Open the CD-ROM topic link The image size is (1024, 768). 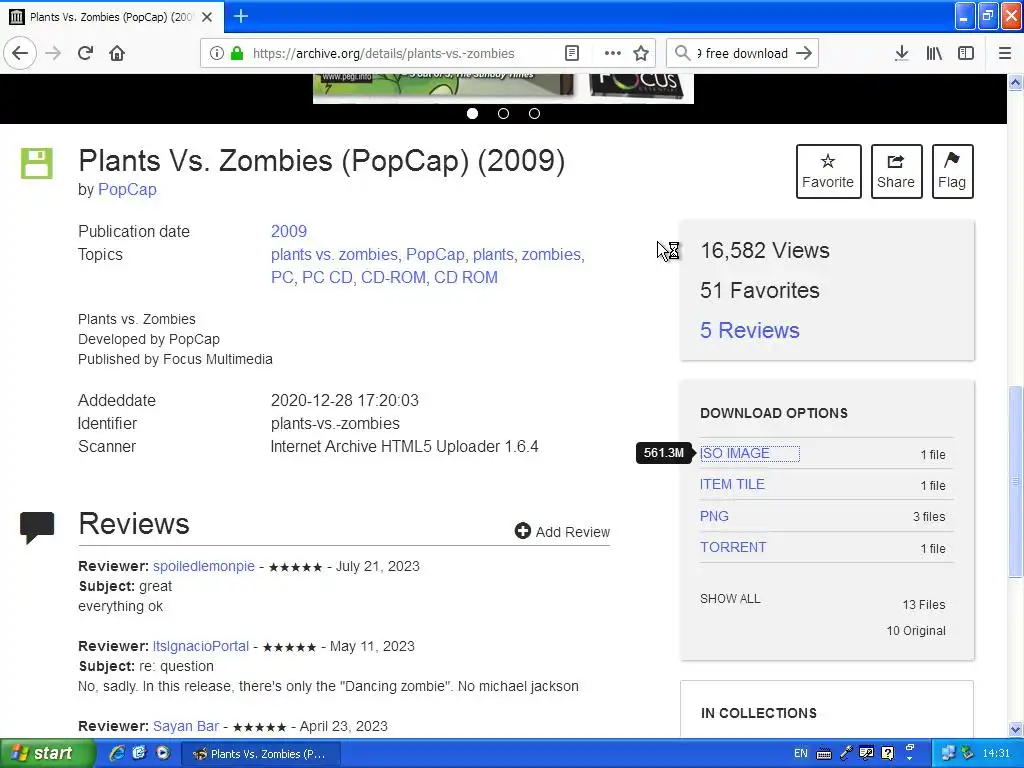click(393, 277)
